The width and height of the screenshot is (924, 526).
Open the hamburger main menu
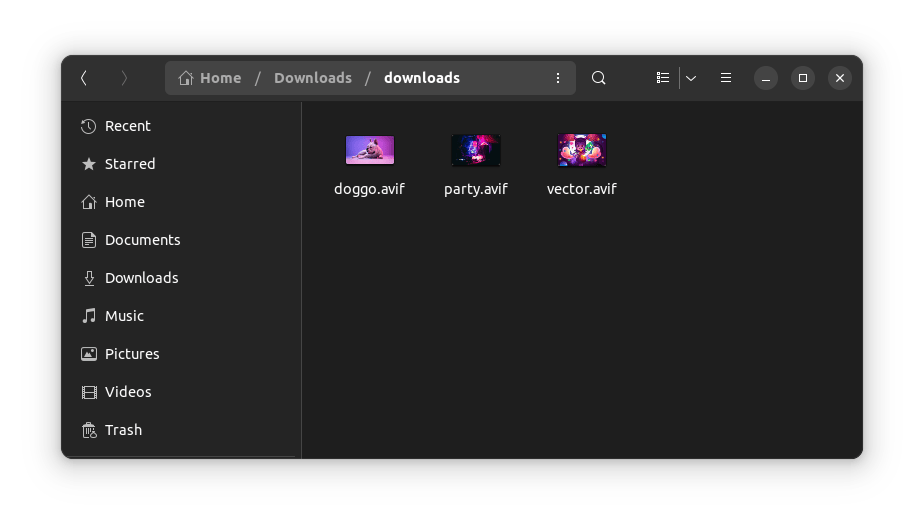point(727,78)
